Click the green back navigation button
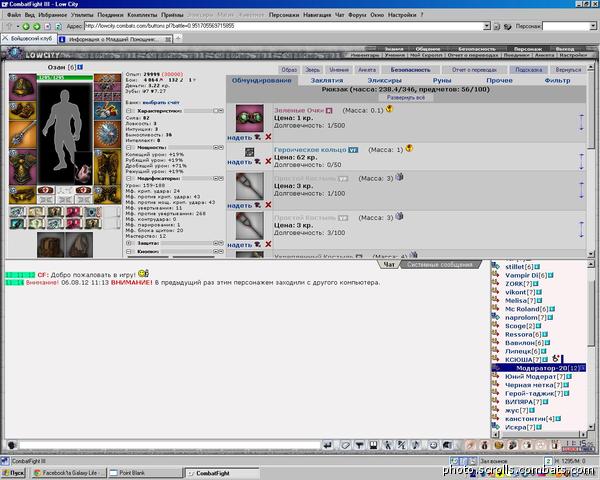 point(26,26)
